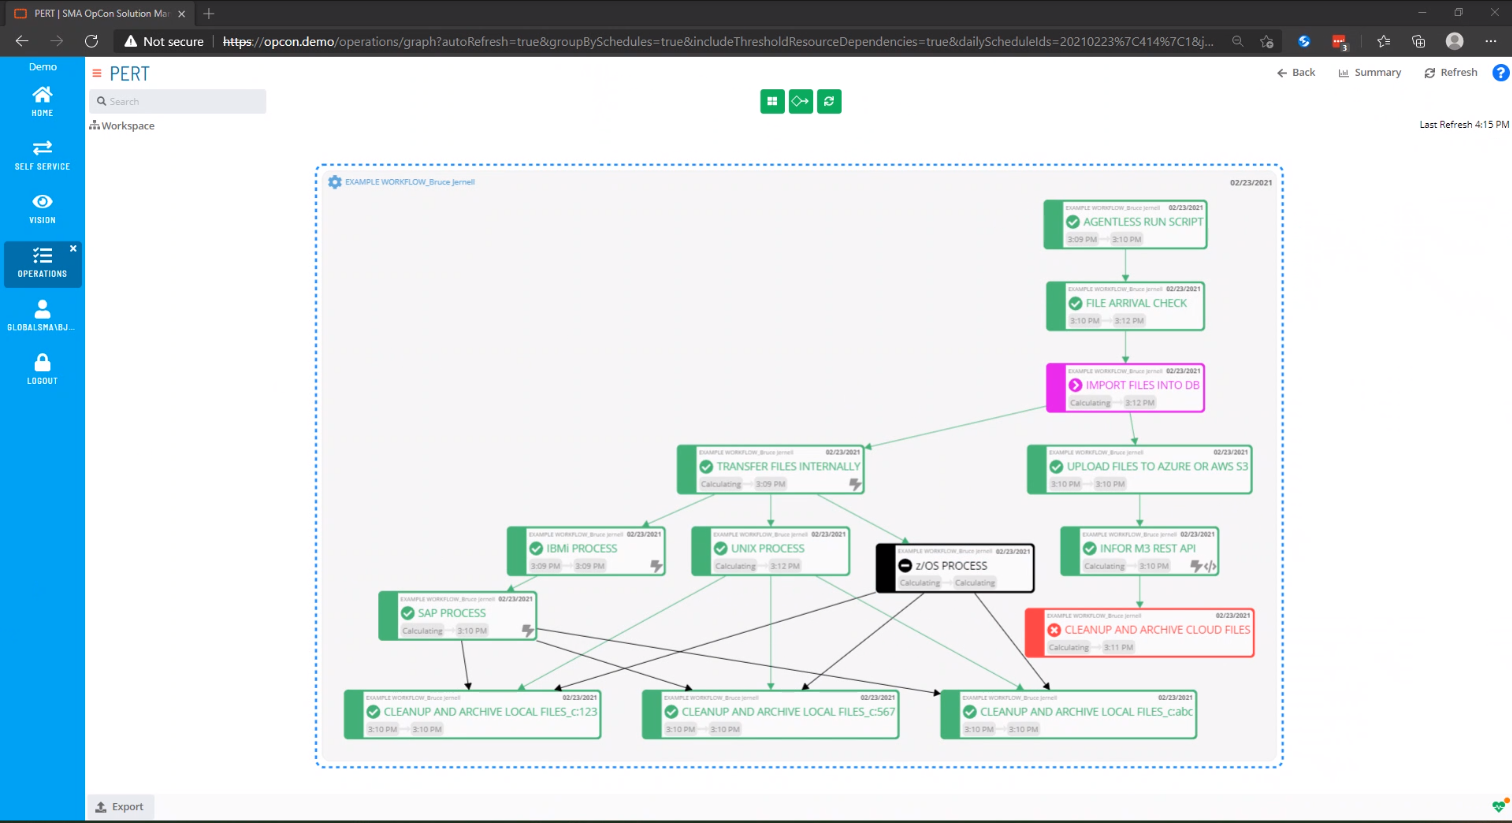Click into the Search field
The width and height of the screenshot is (1512, 823).
[178, 101]
